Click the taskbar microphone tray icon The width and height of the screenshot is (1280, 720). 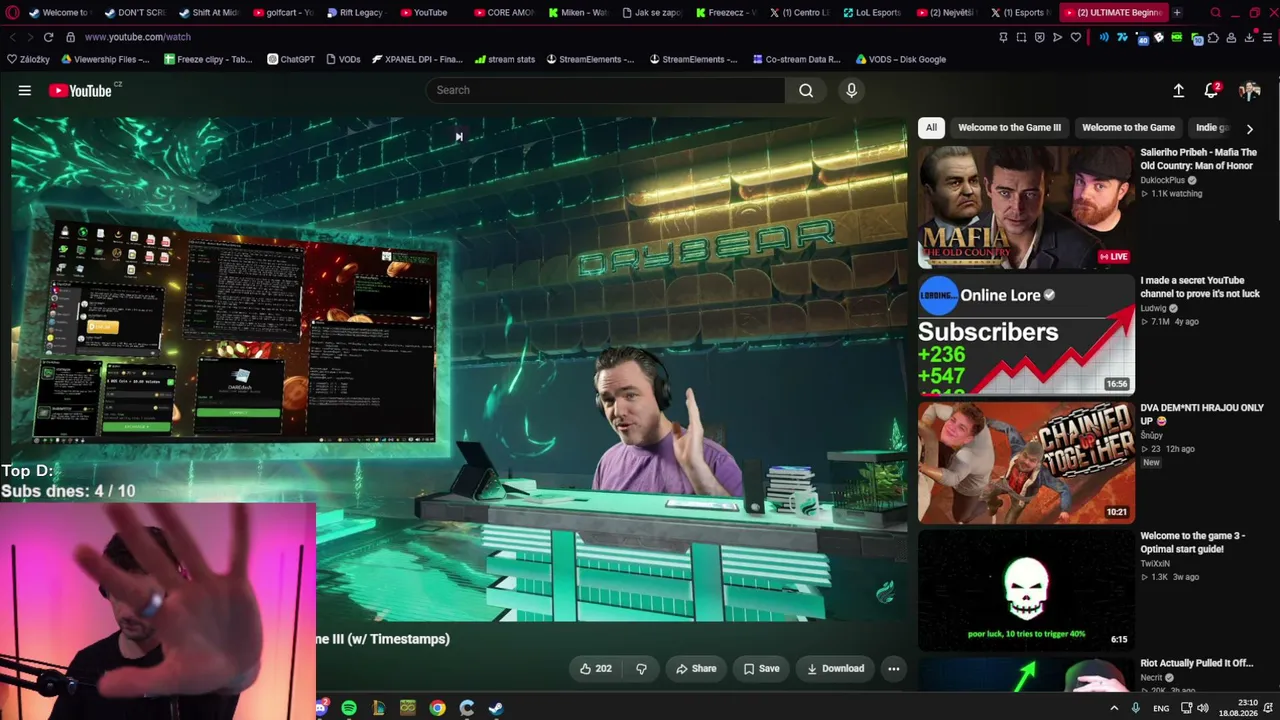[x=1135, y=708]
